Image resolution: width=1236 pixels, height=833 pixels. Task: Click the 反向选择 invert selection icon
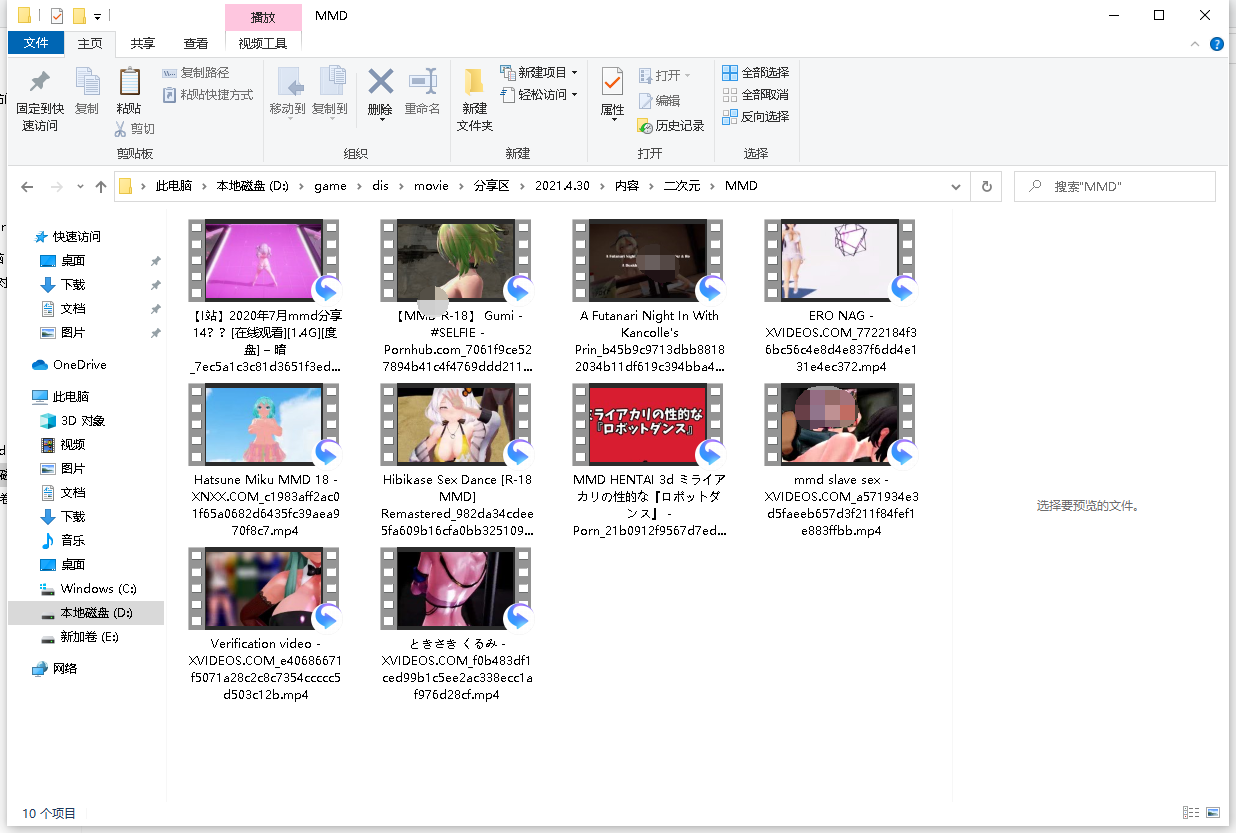click(729, 116)
